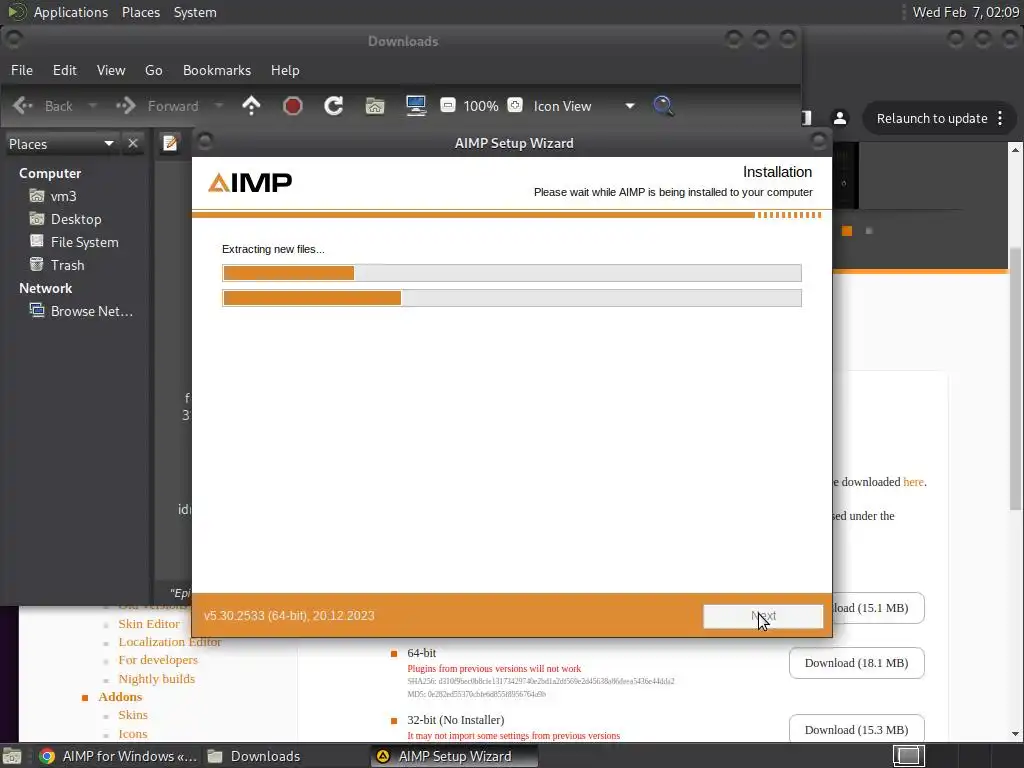Click the AIMP logo in the setup wizard
The width and height of the screenshot is (1024, 768).
(x=250, y=182)
